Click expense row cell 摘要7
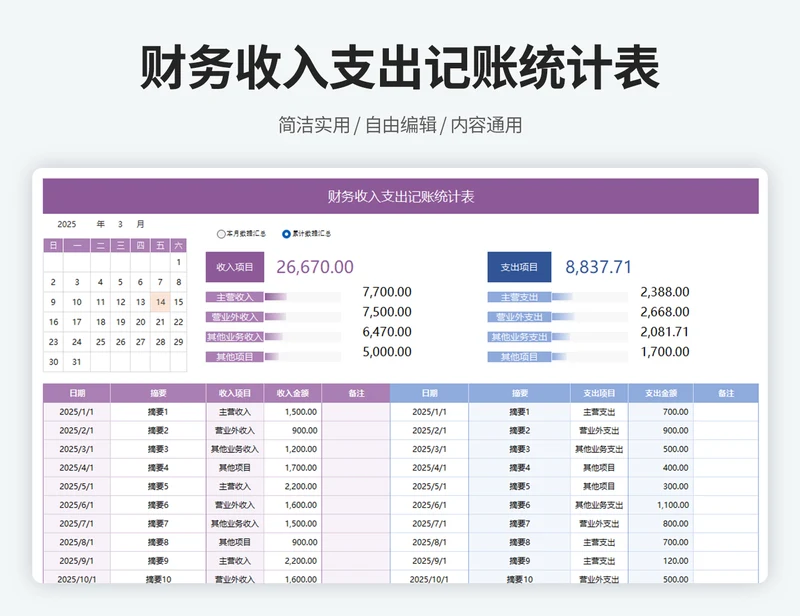 pyautogui.click(x=519, y=524)
